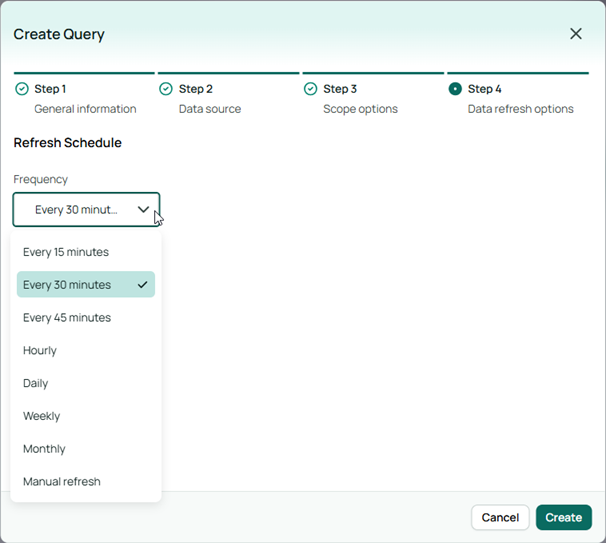This screenshot has width=606, height=543.
Task: Collapse the Frequency dropdown chevron
Action: click(x=143, y=209)
